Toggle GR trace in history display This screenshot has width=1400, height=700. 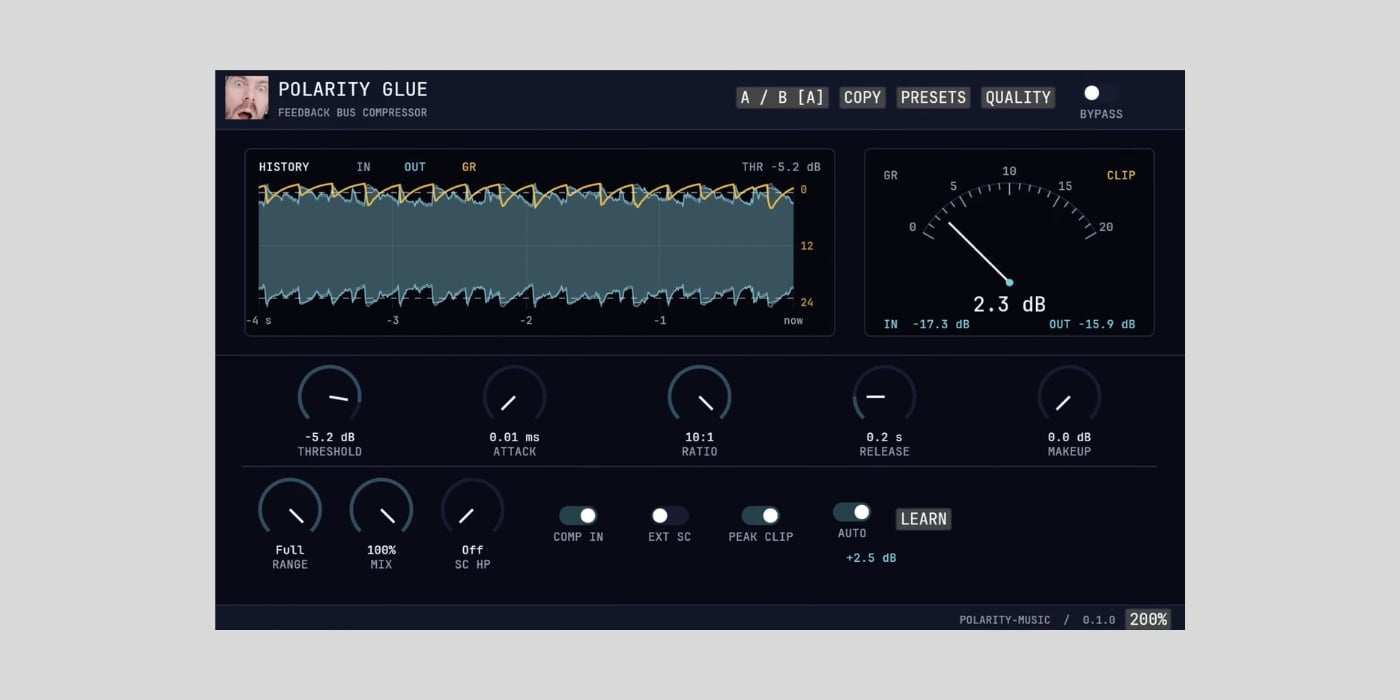(x=469, y=167)
